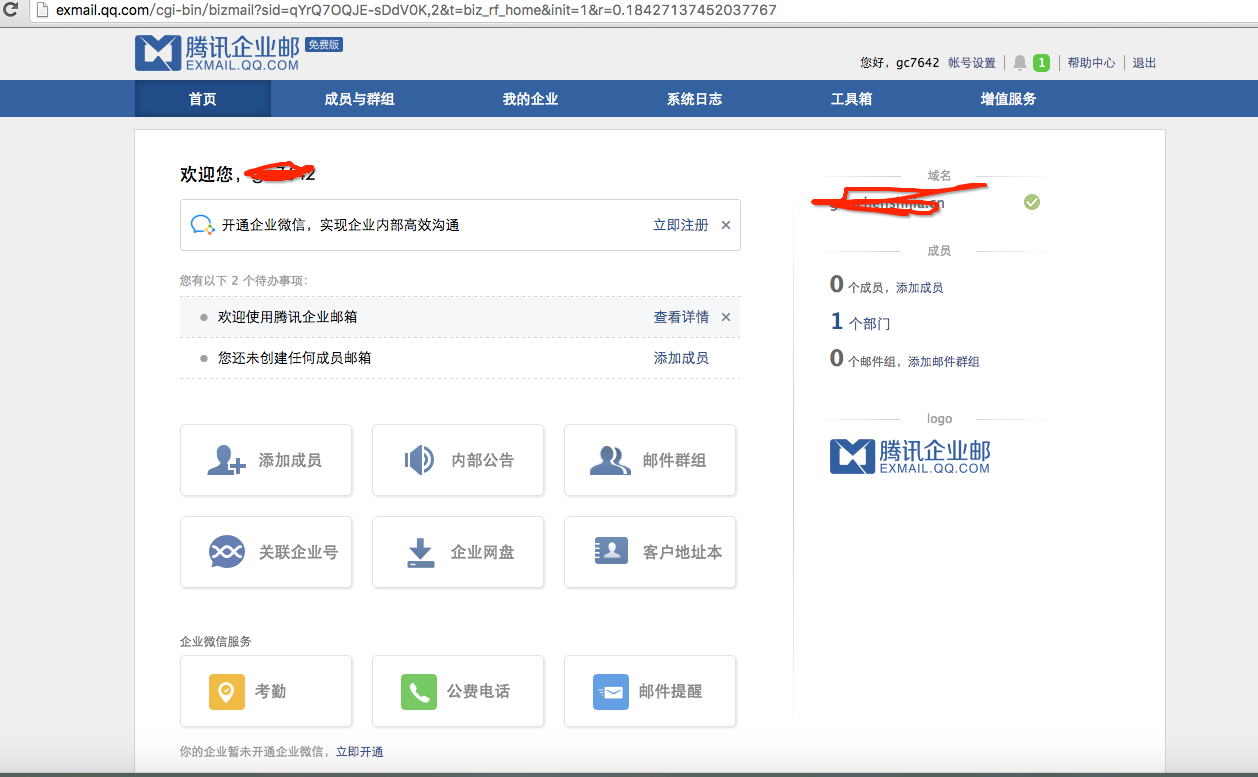Go to 系统日志 tab

[694, 99]
